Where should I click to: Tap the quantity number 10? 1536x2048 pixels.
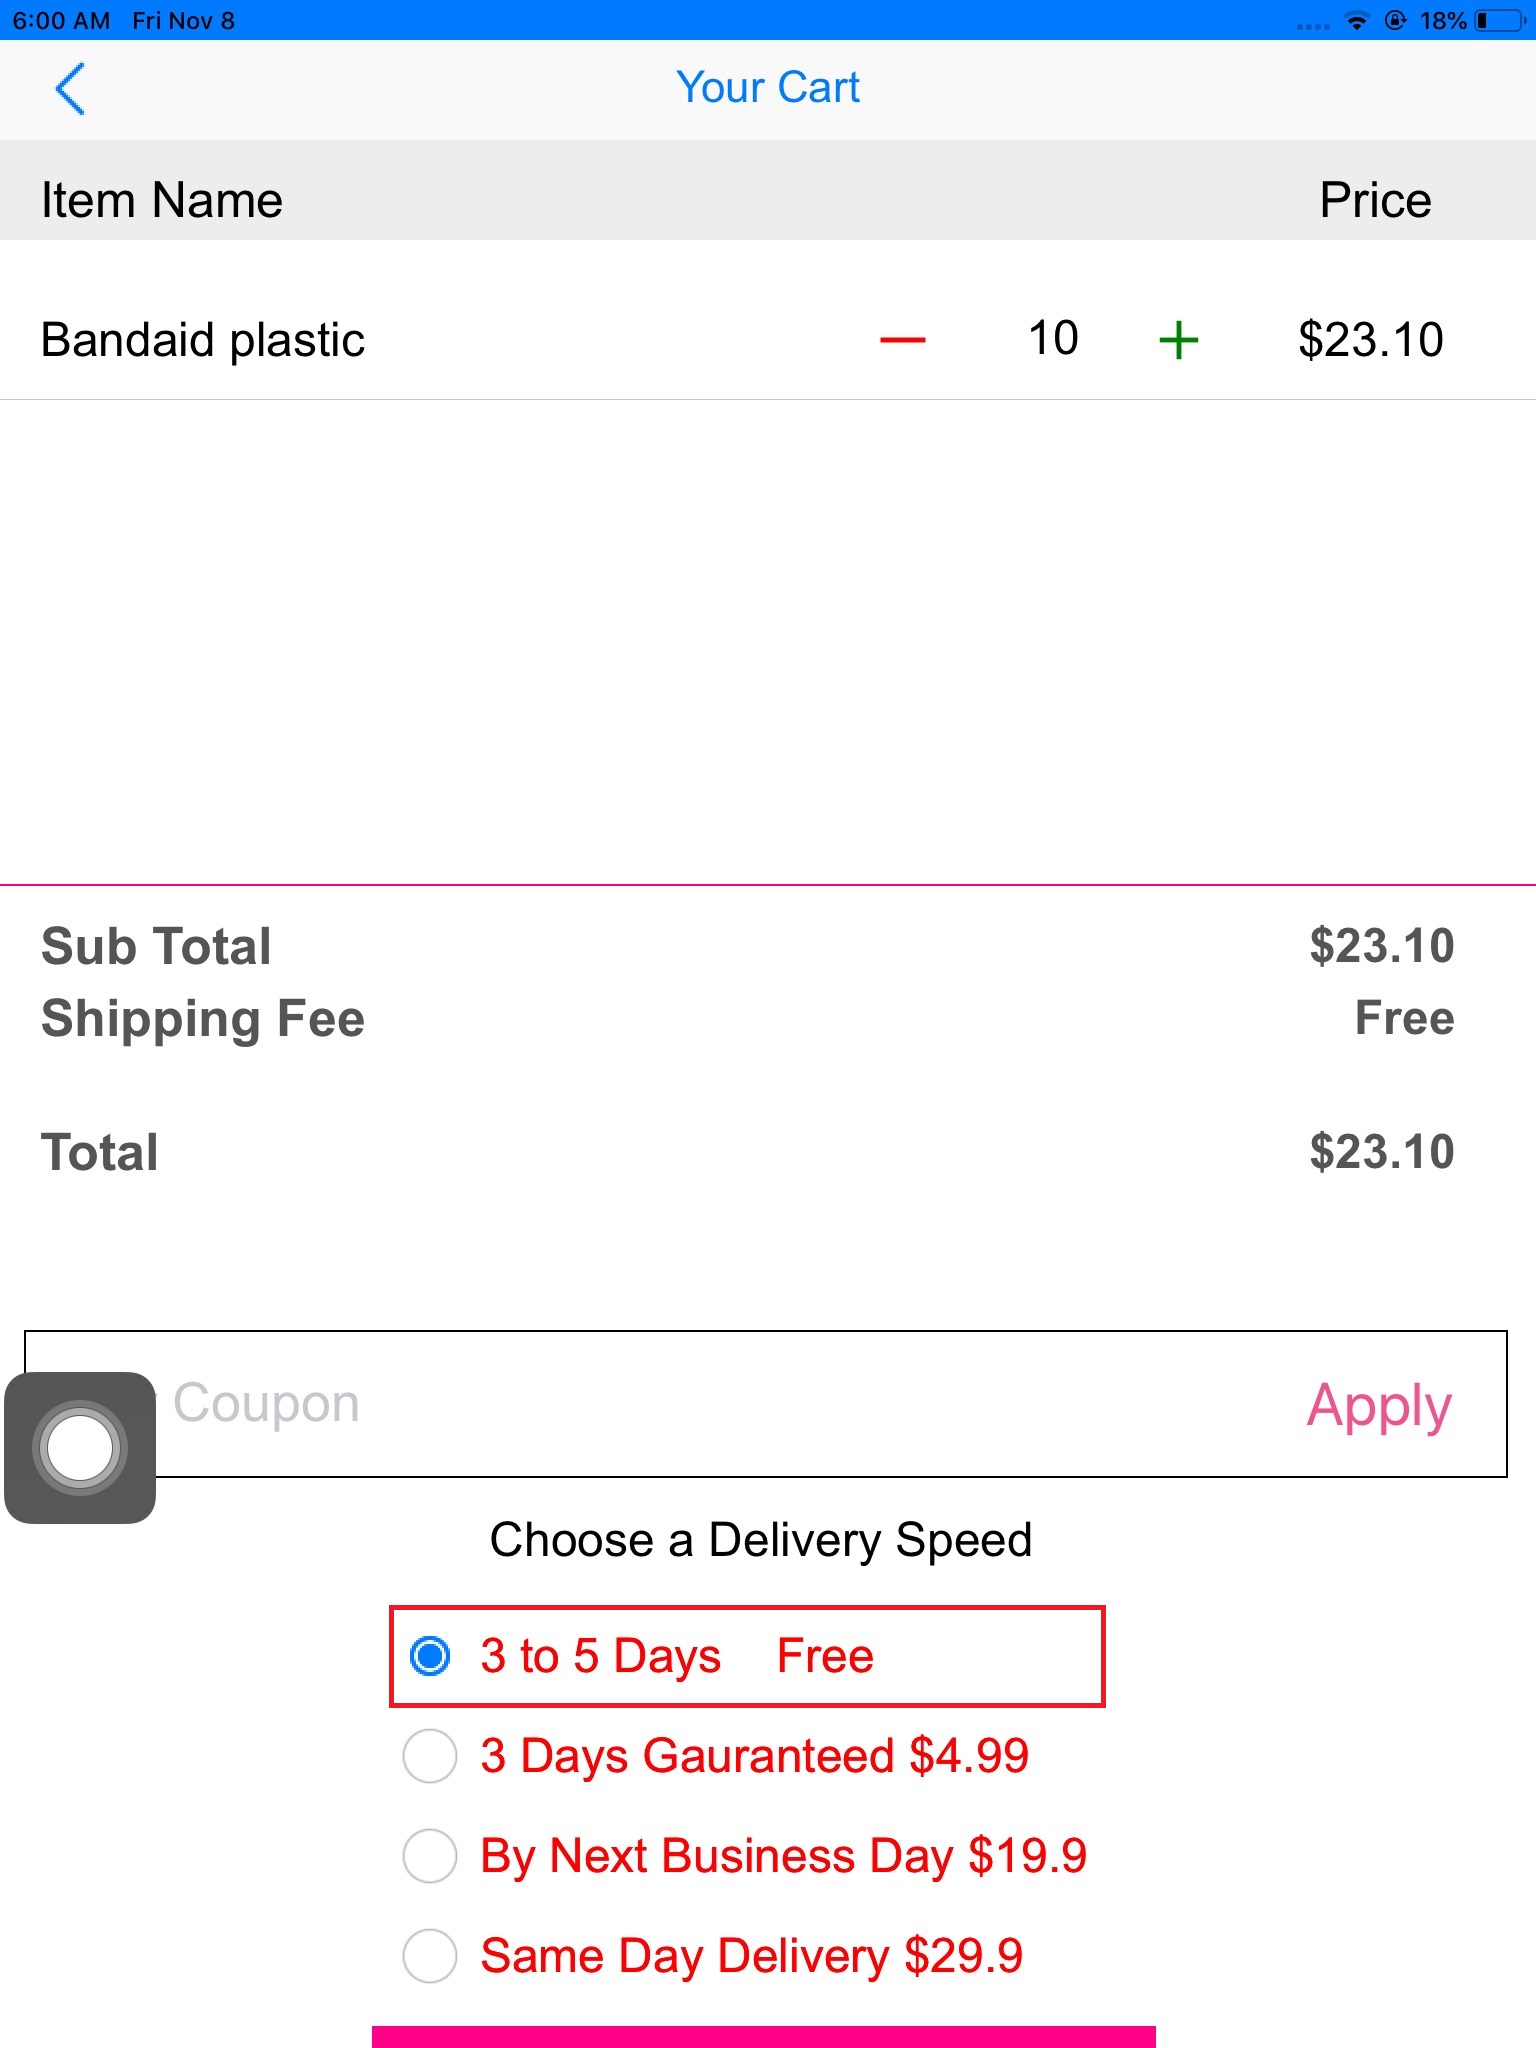point(1053,338)
